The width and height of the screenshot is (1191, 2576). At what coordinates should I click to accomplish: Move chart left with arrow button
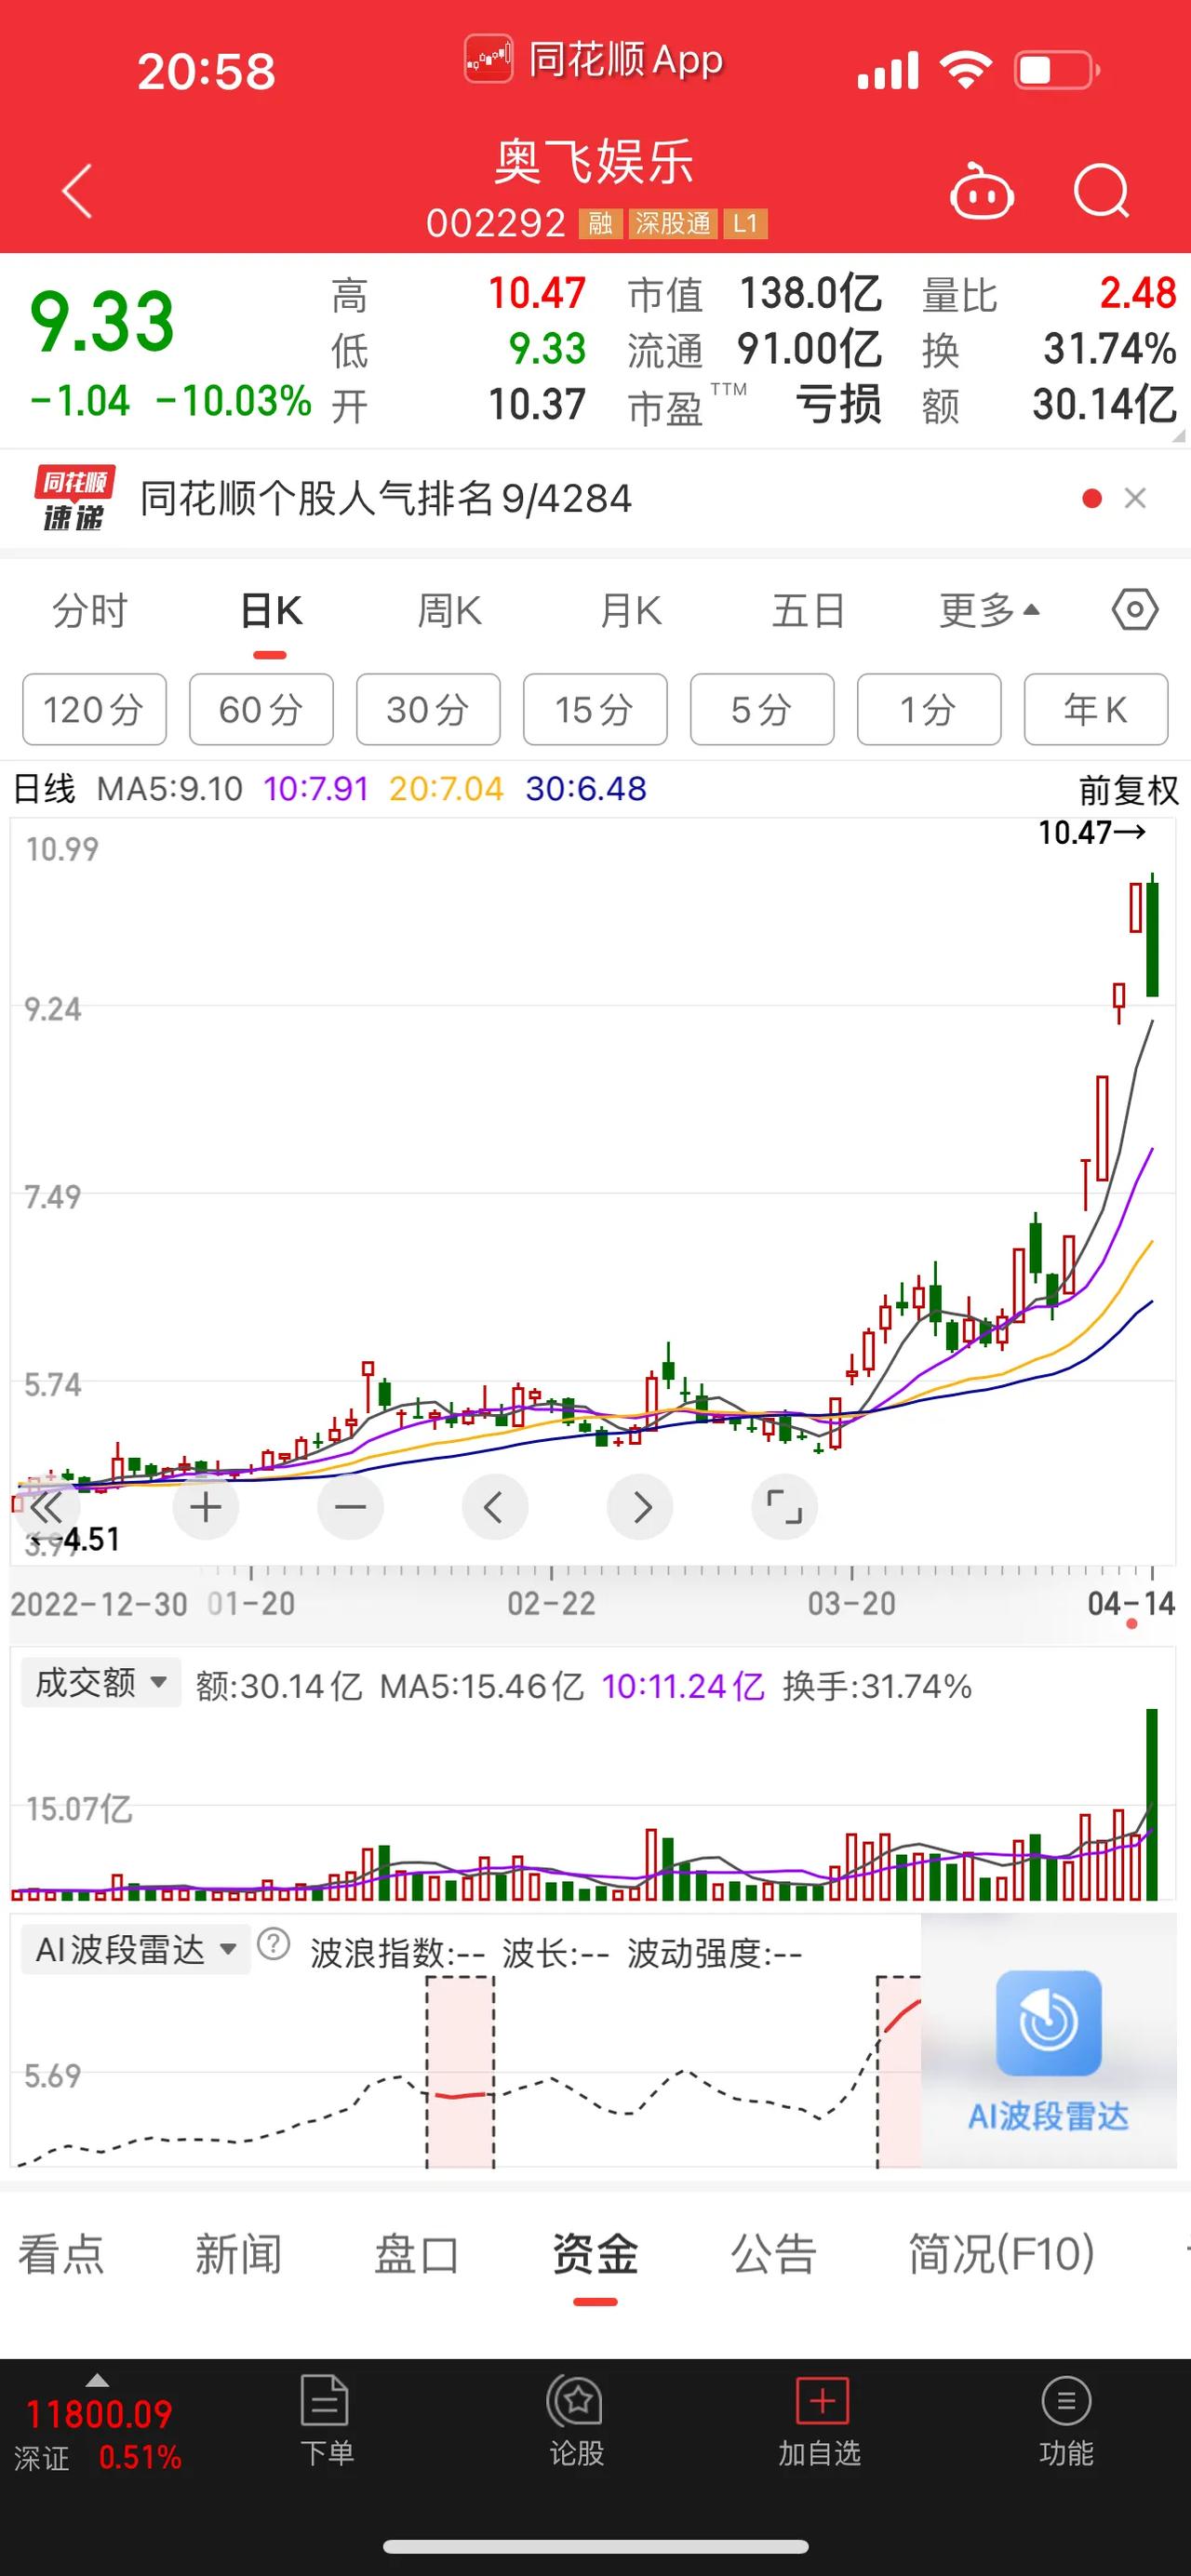point(494,1507)
